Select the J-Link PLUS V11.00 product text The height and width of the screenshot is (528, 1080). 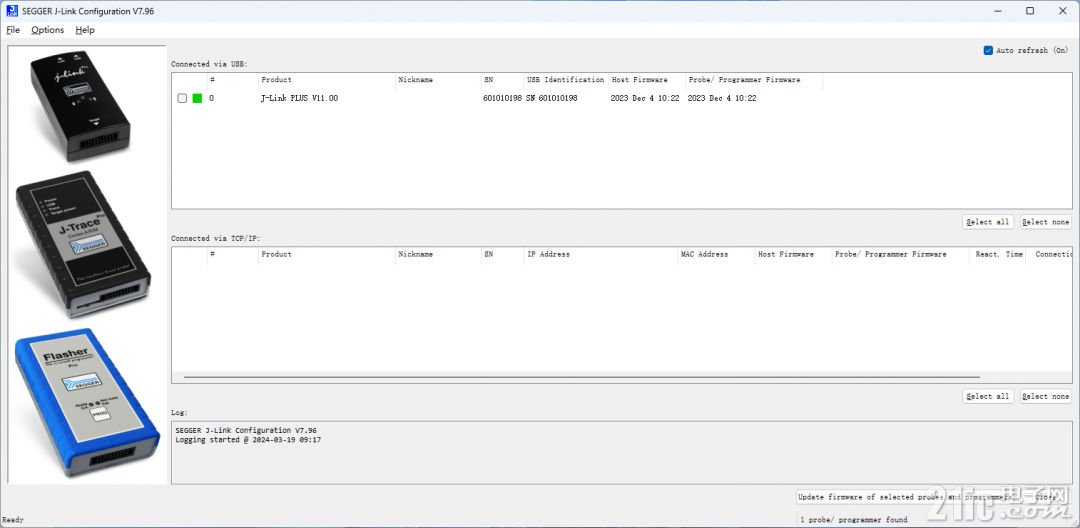tap(300, 98)
